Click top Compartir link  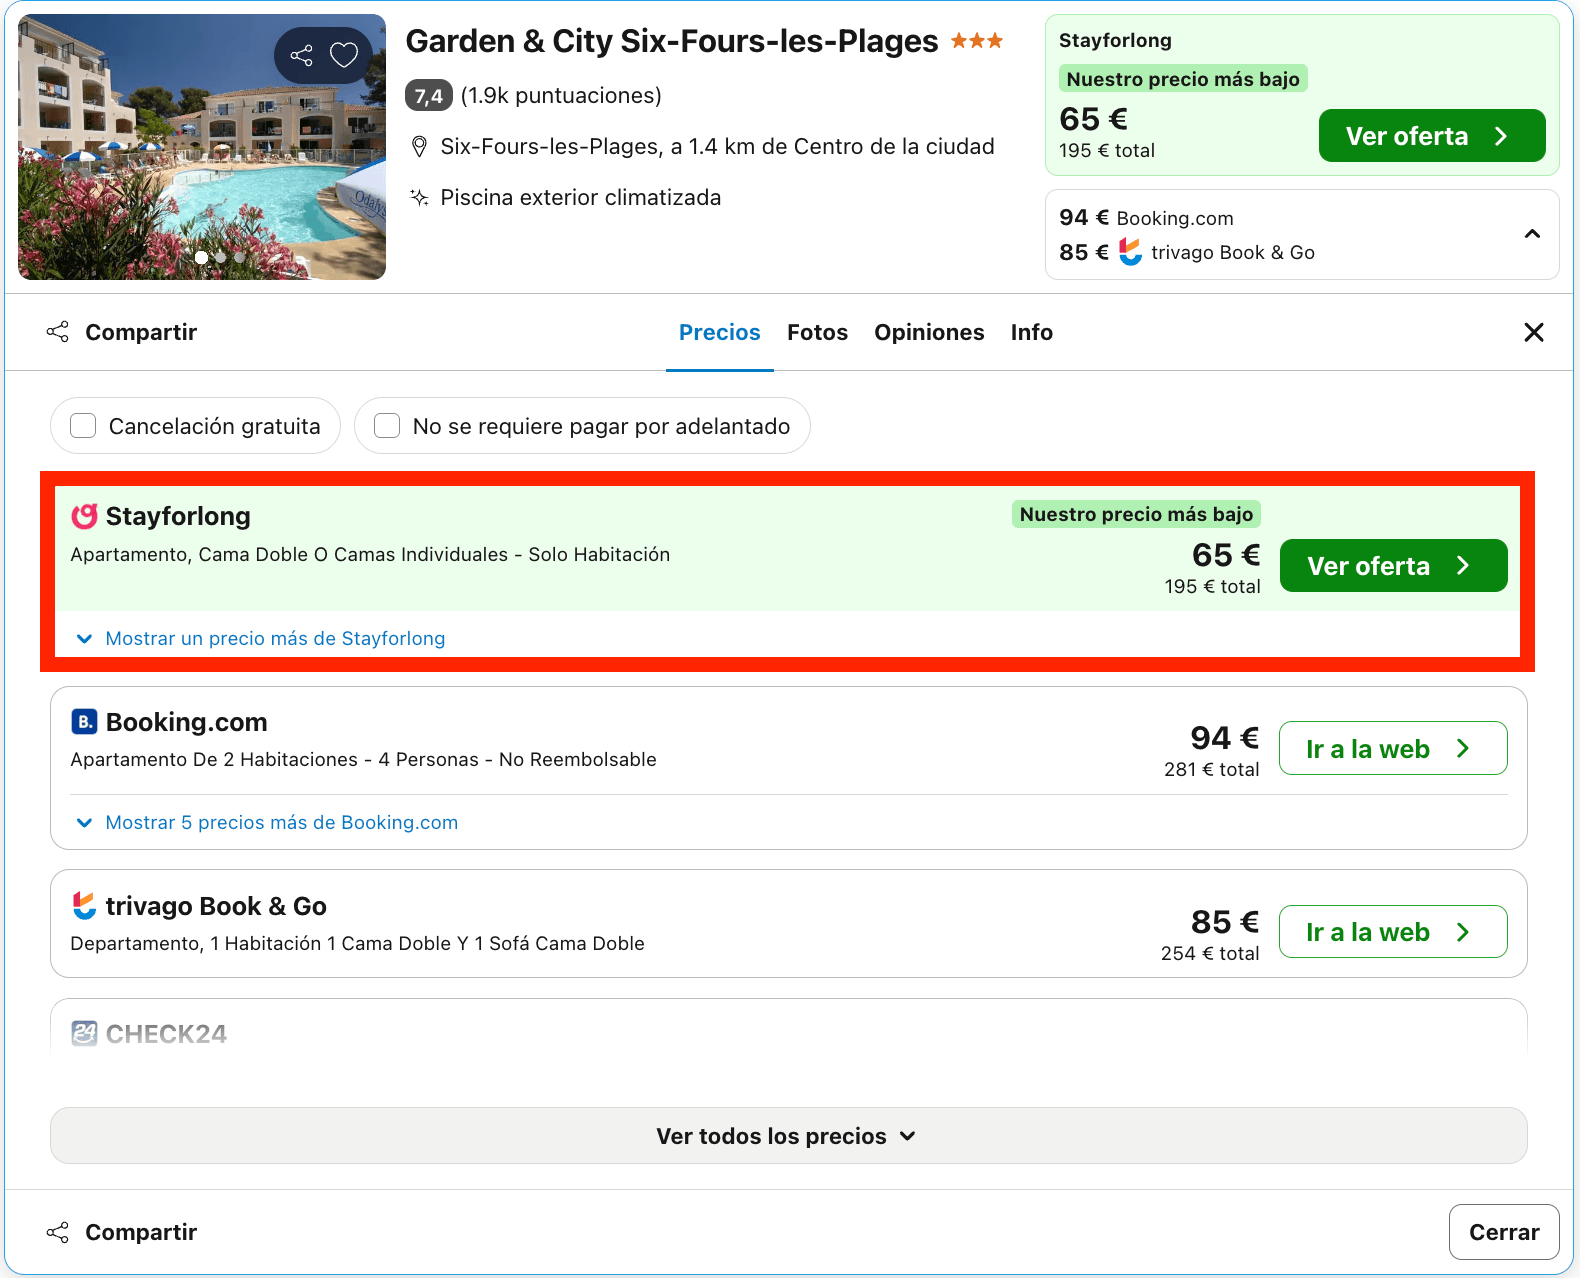tap(141, 332)
